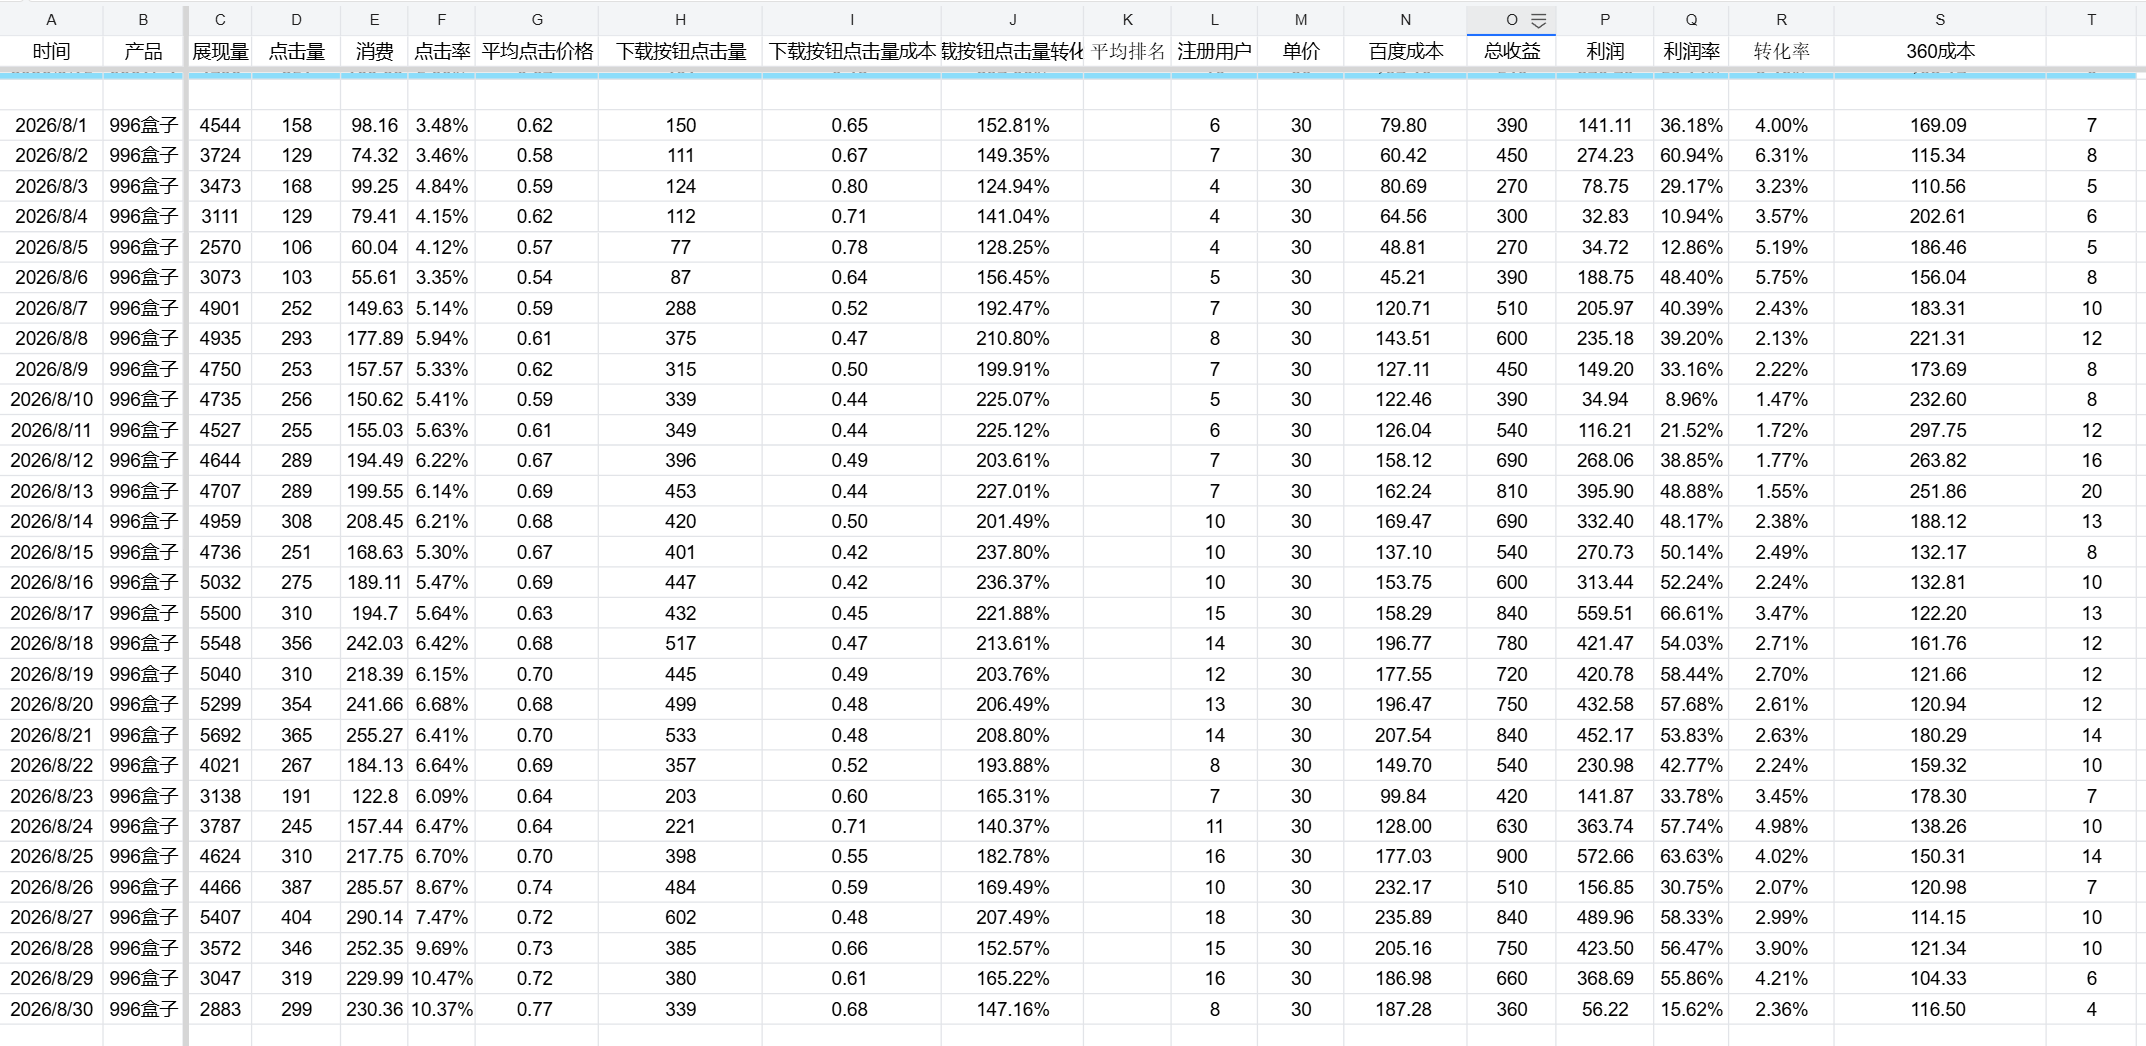
Task: Click the 利润率 header cell
Action: (x=1691, y=51)
